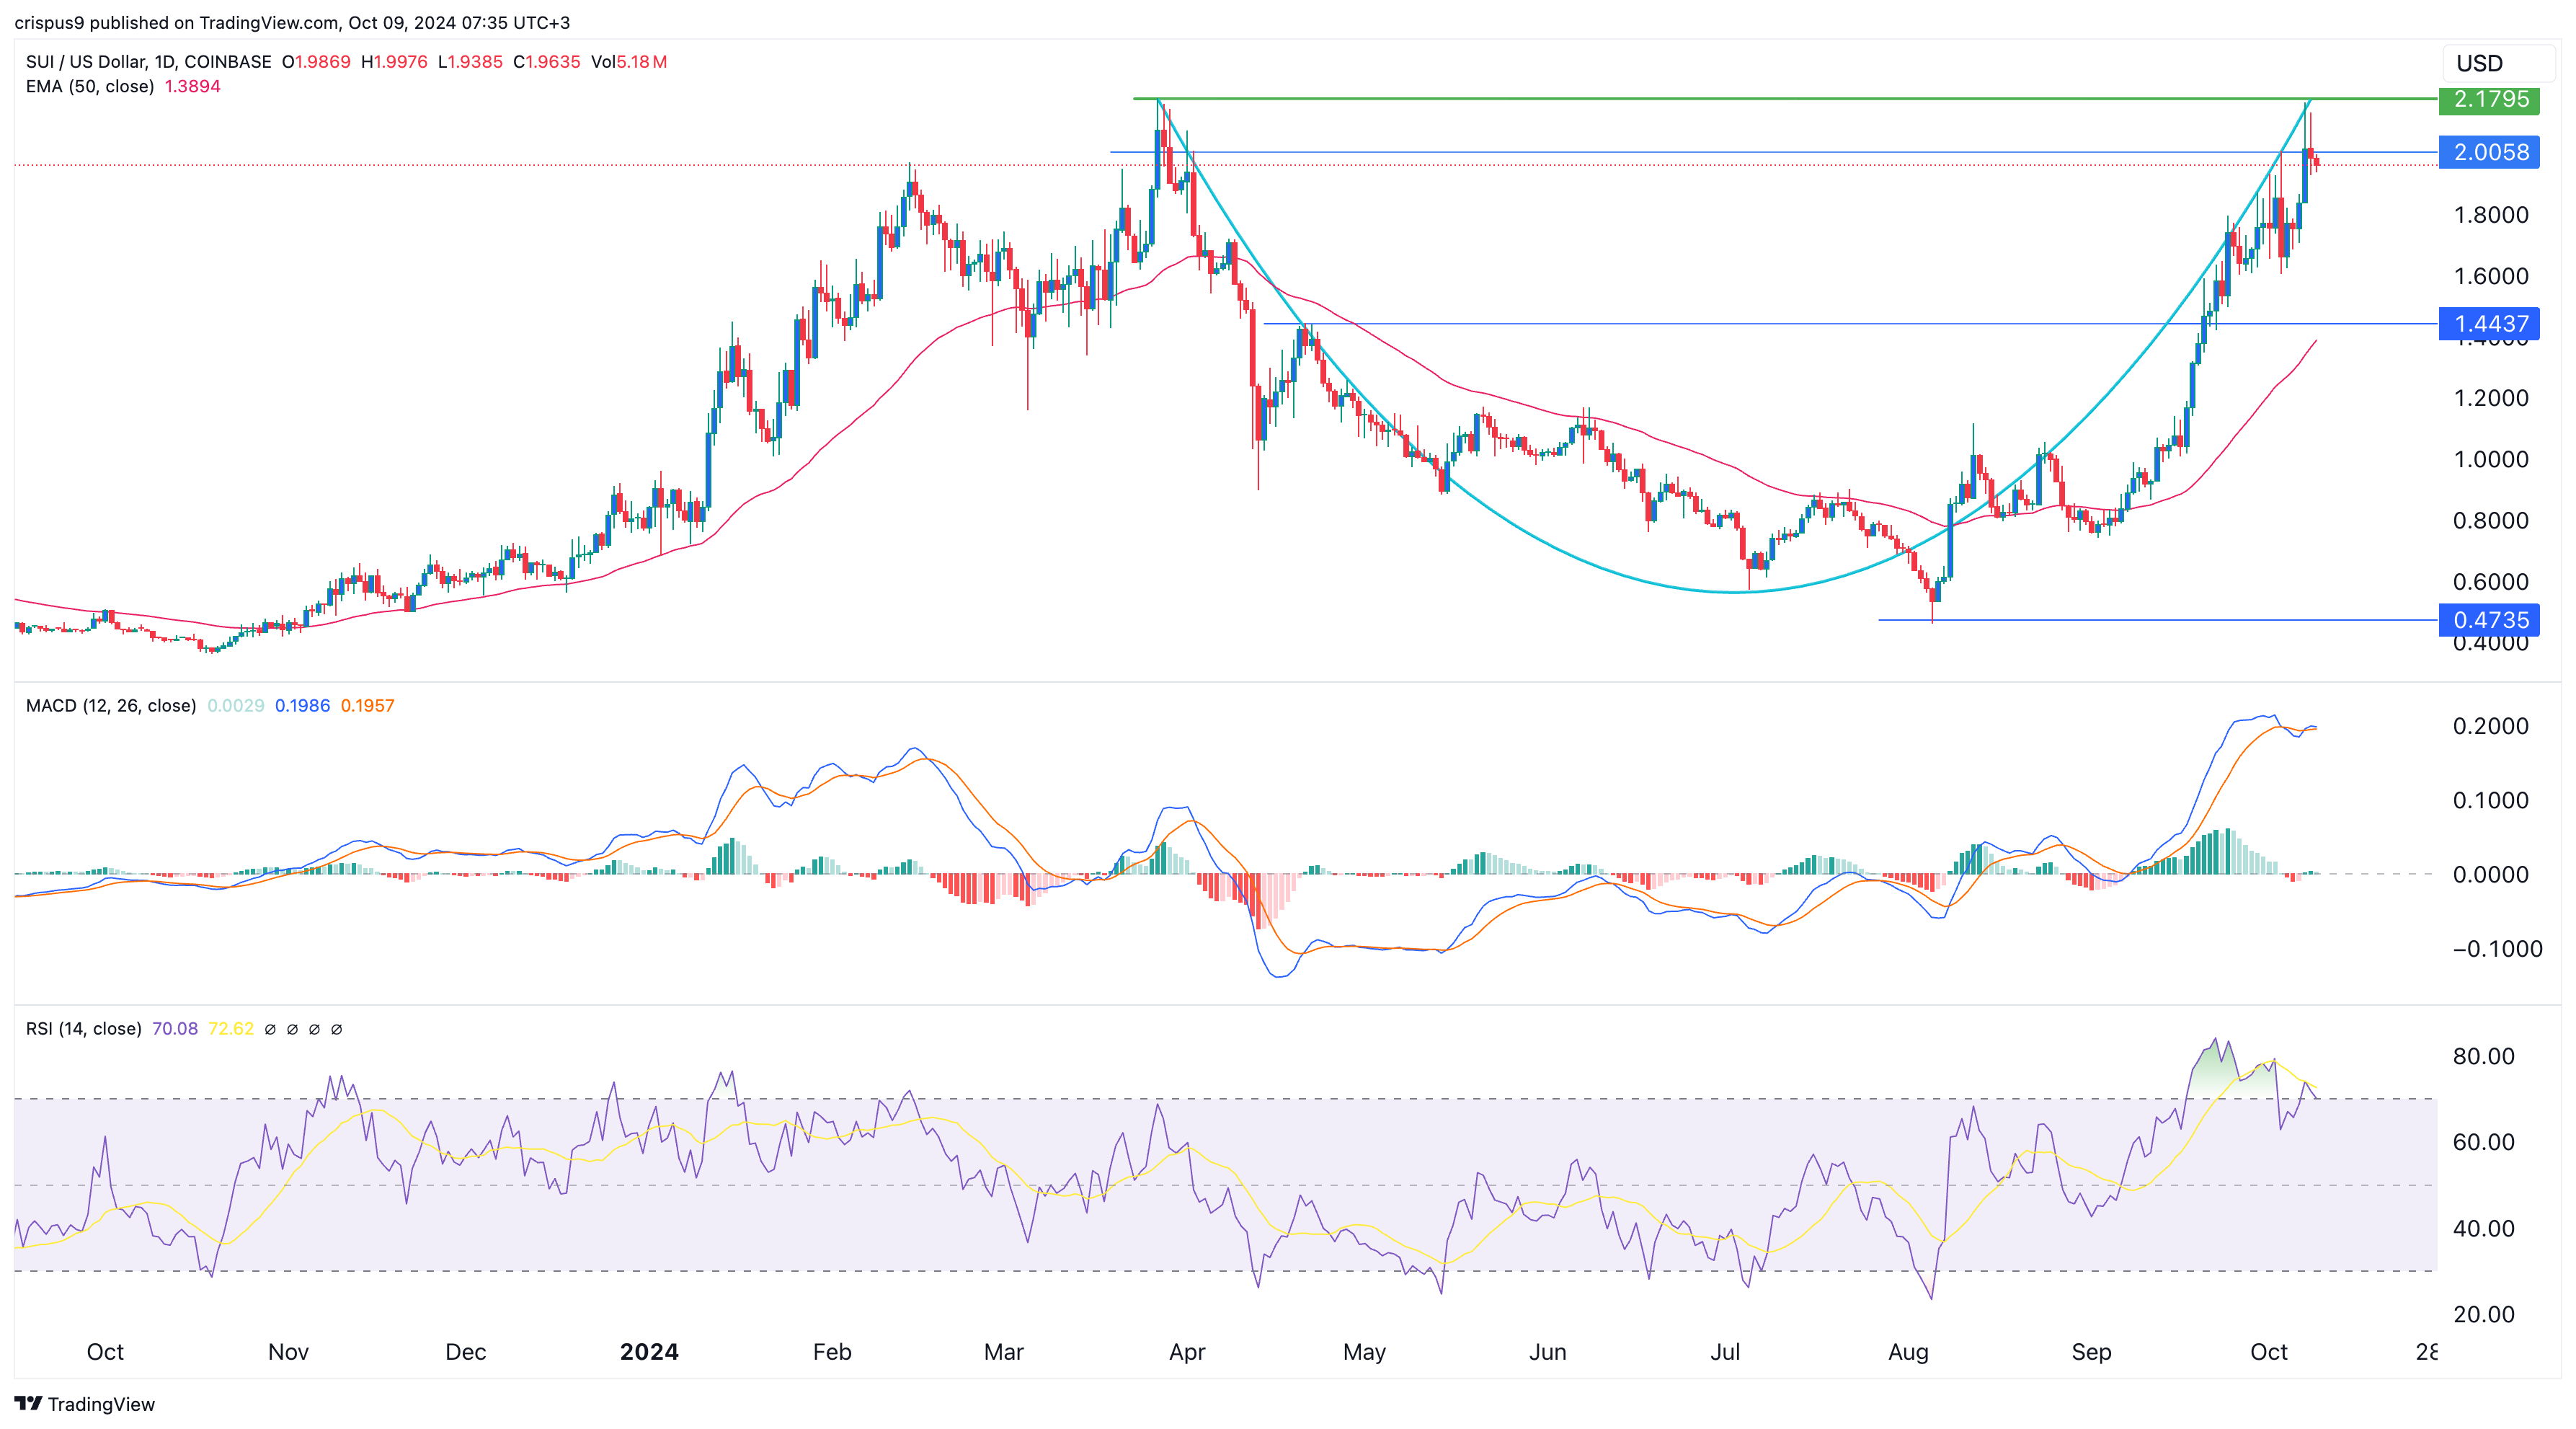Click the 1.6000 price scale label
This screenshot has height=1429, width=2576.
click(x=2490, y=276)
